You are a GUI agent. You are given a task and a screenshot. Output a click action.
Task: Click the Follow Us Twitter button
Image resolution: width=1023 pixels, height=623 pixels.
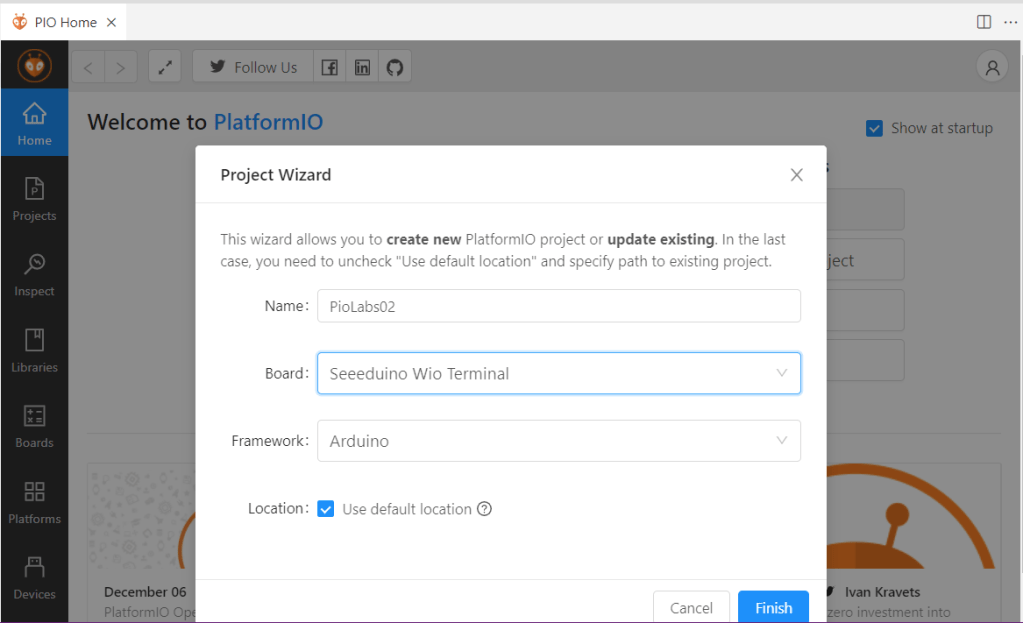[x=253, y=68]
